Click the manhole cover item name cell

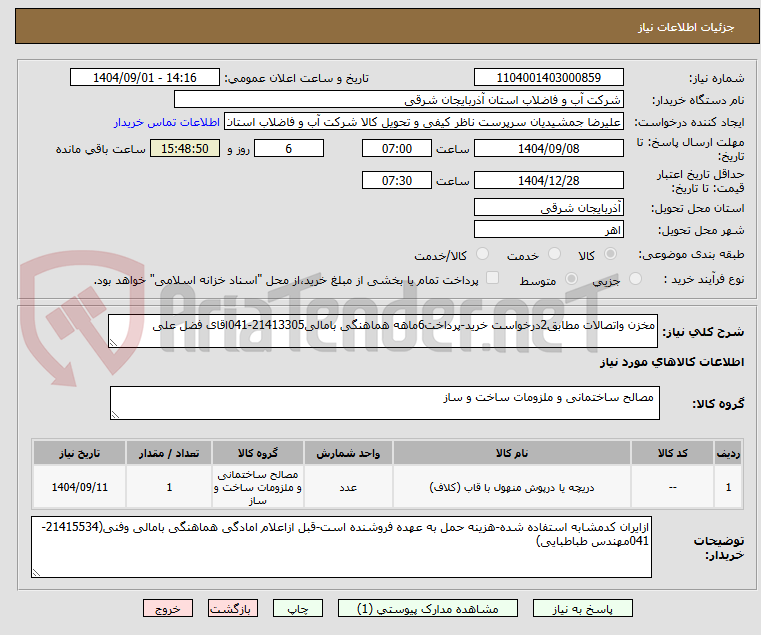click(x=512, y=487)
